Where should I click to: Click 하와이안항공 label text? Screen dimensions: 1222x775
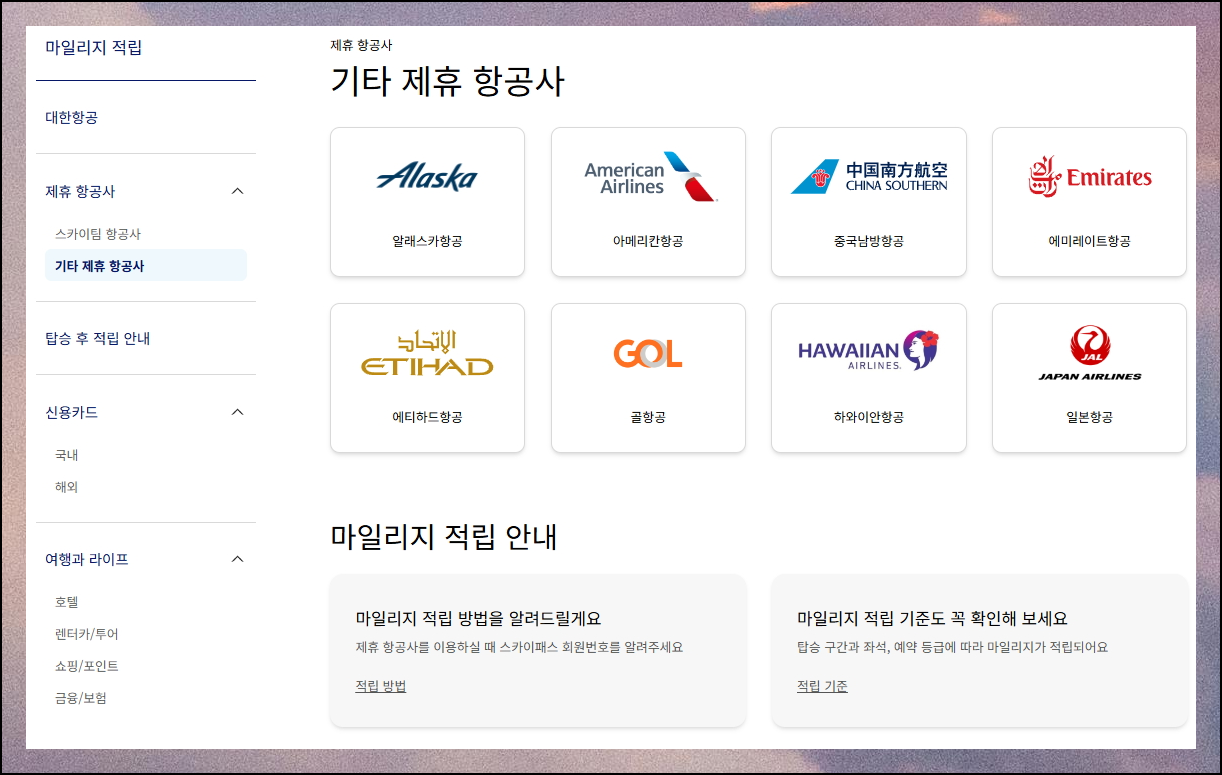(869, 417)
